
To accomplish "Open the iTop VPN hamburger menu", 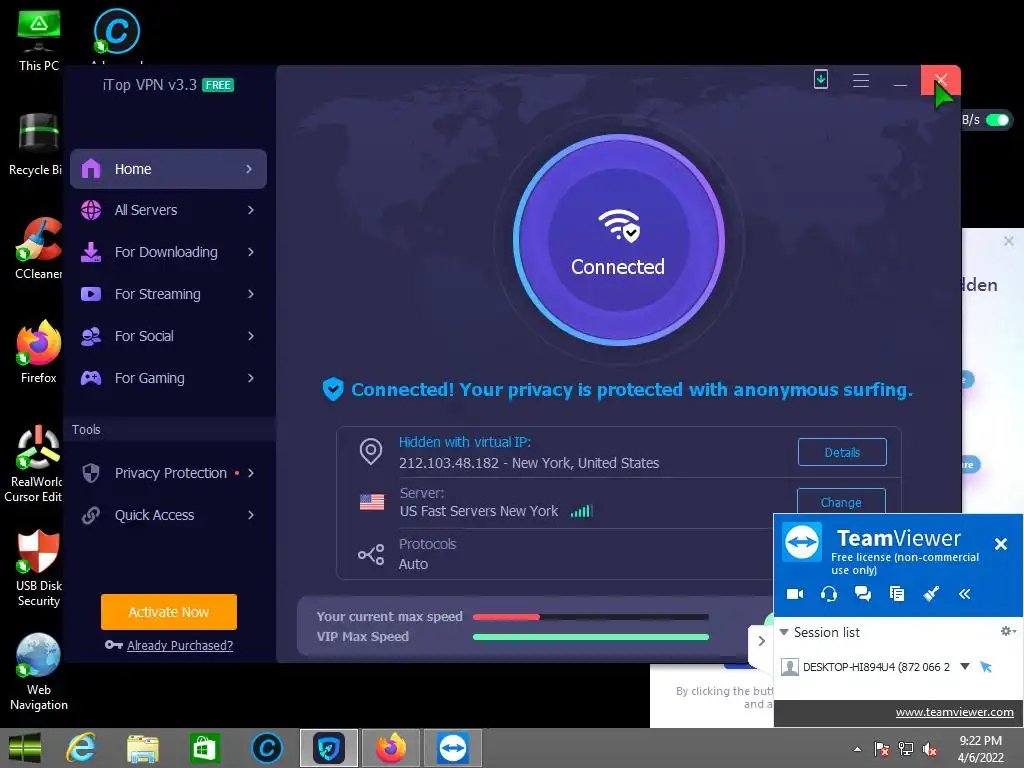I will pos(861,80).
